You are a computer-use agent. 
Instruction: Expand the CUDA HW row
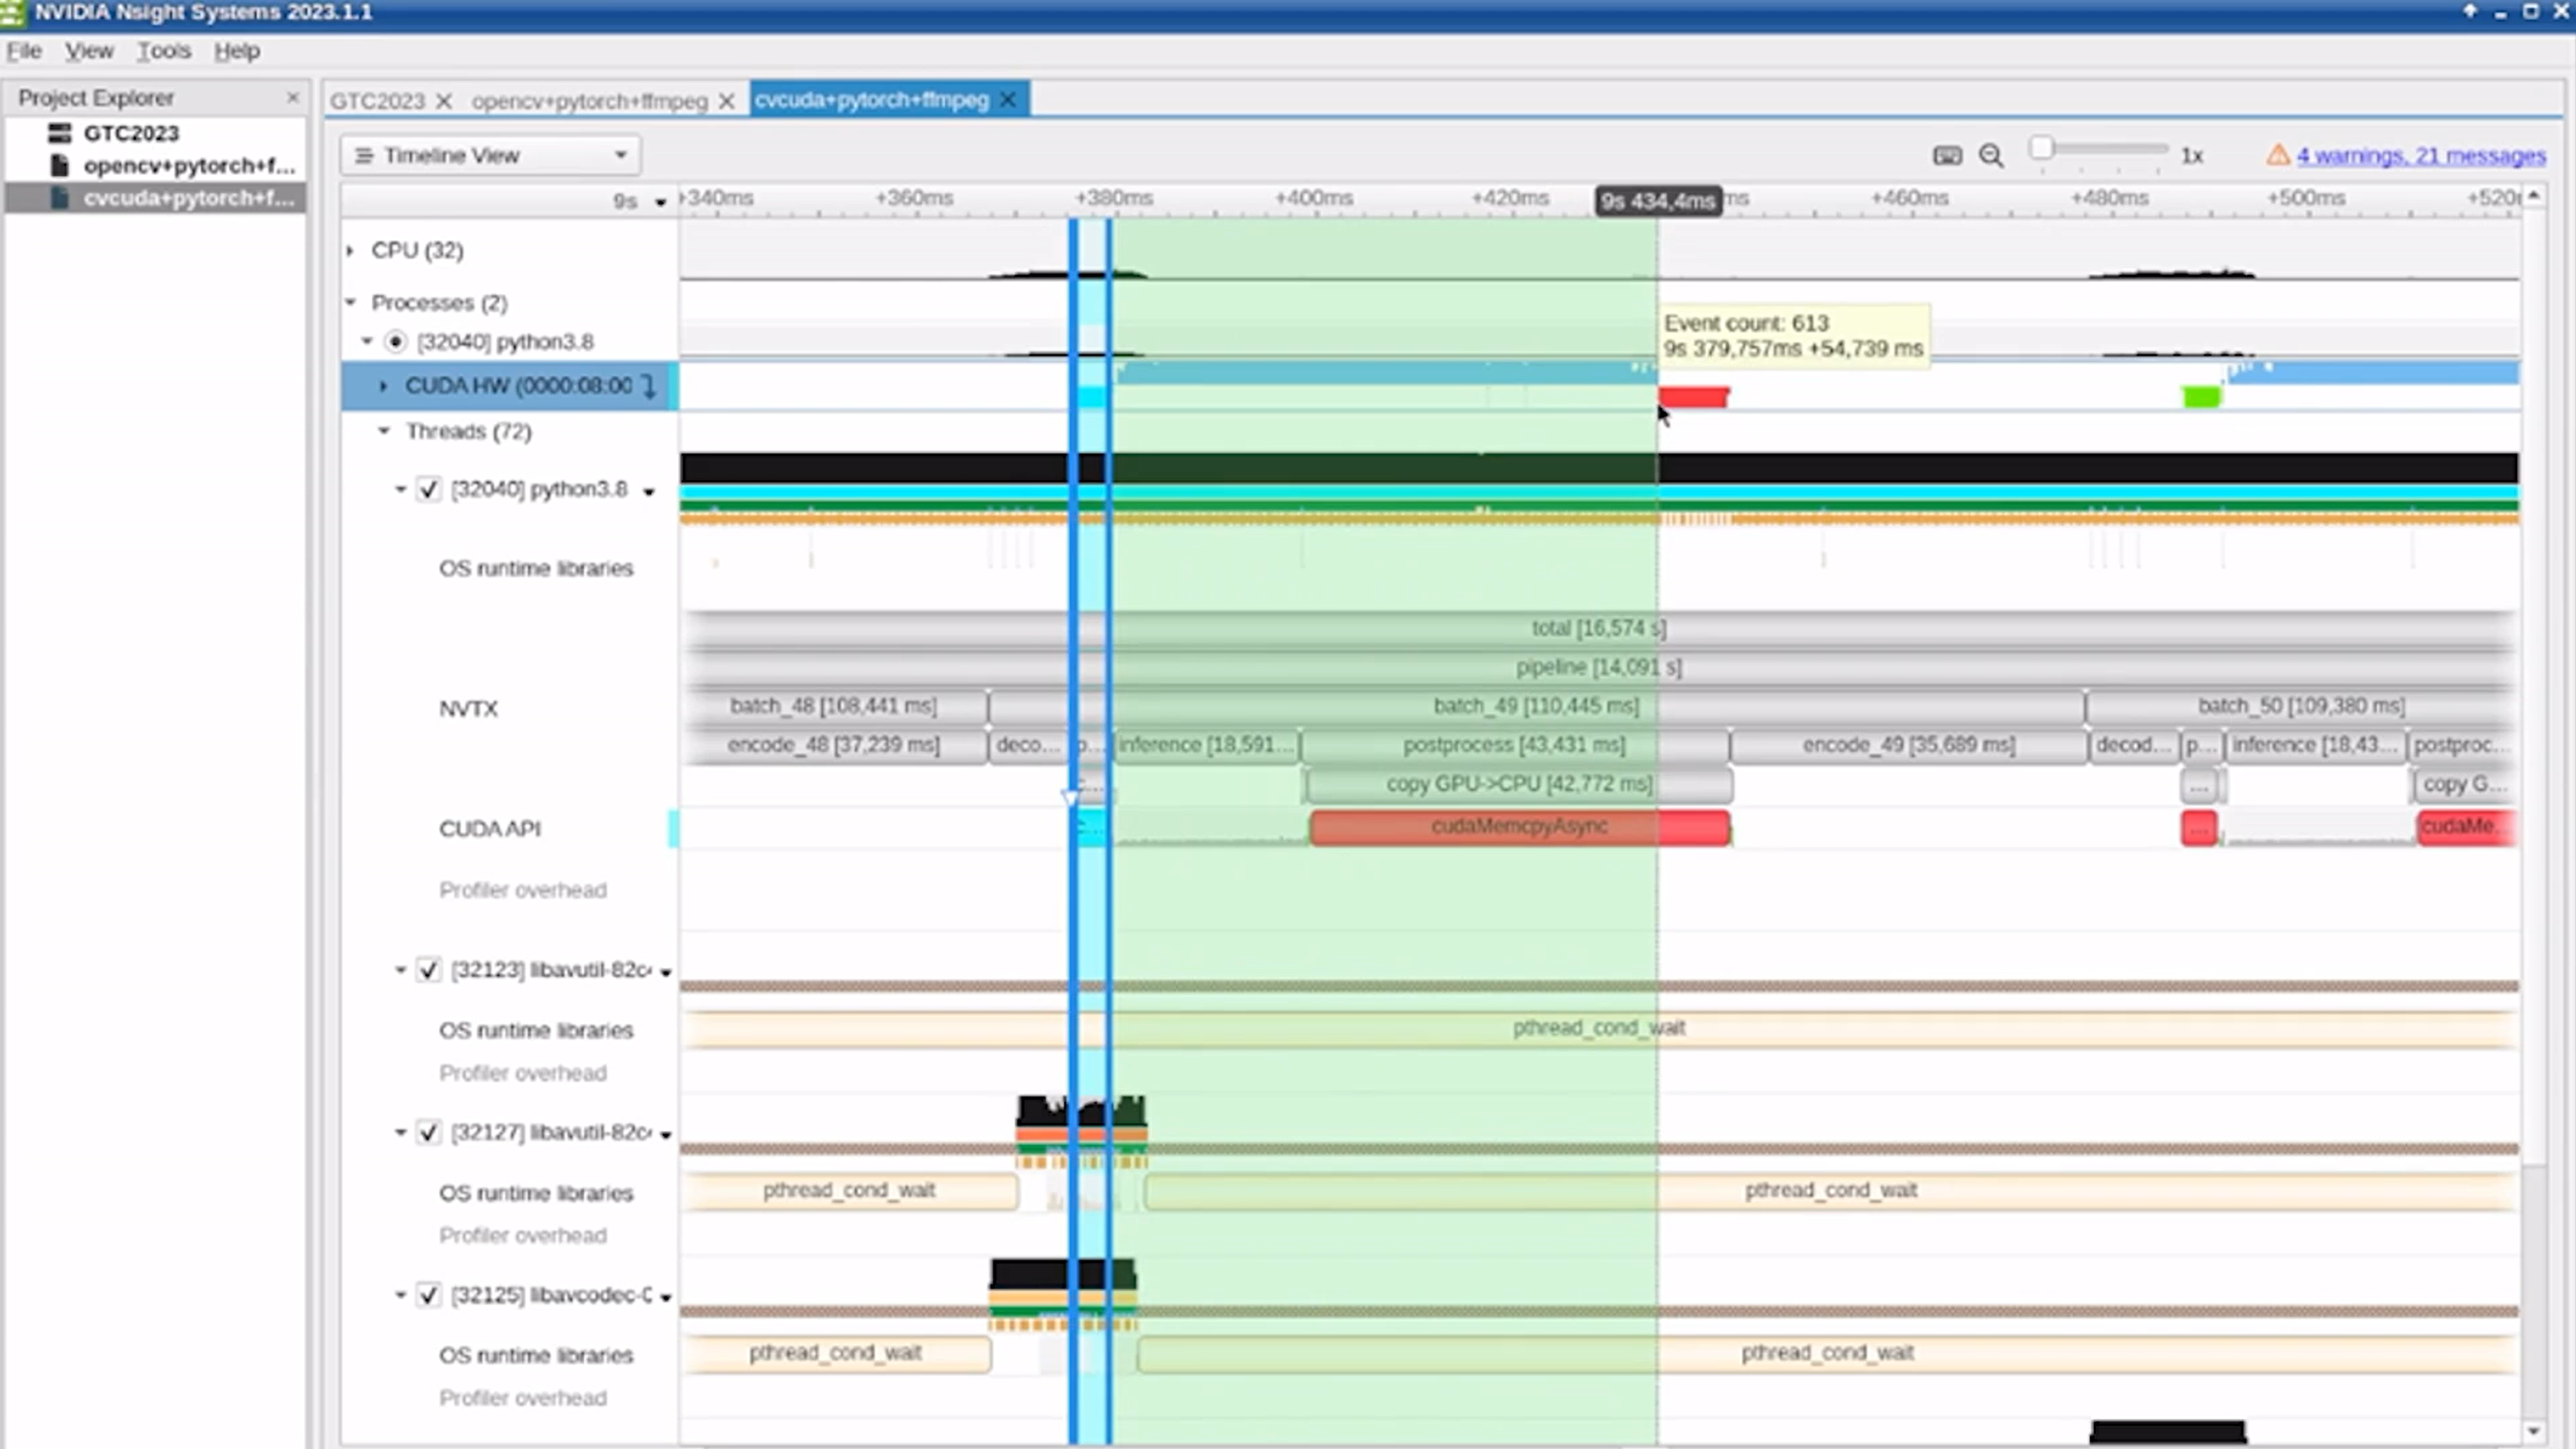383,385
